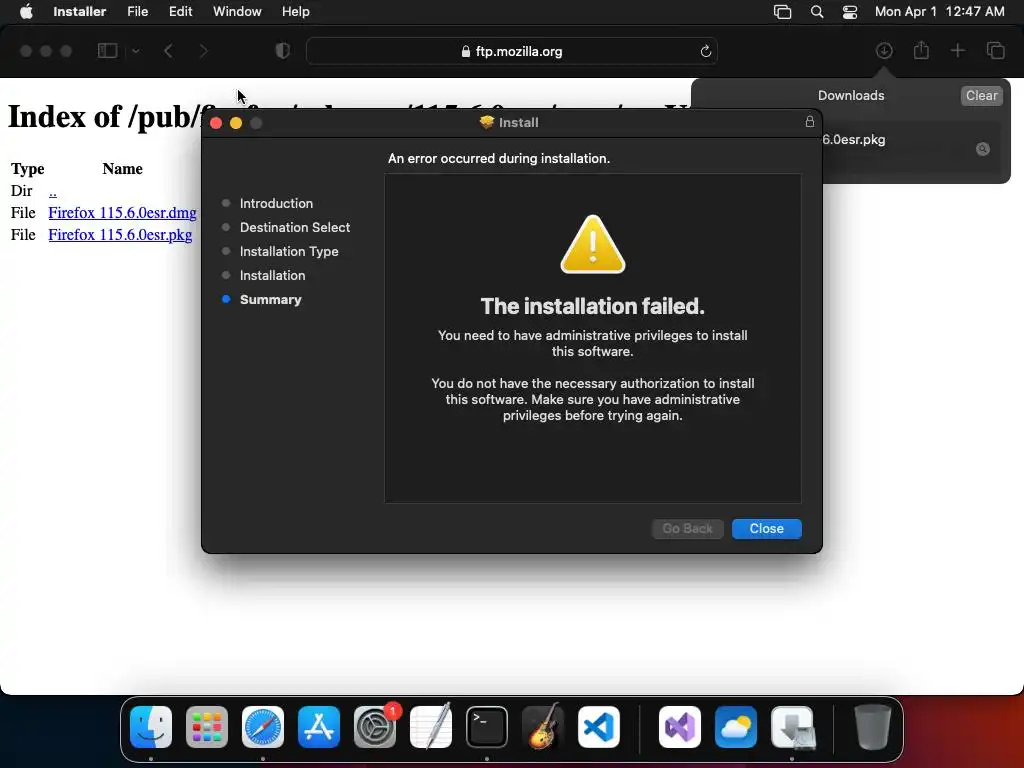Open TextEdit from the Dock

pos(430,727)
